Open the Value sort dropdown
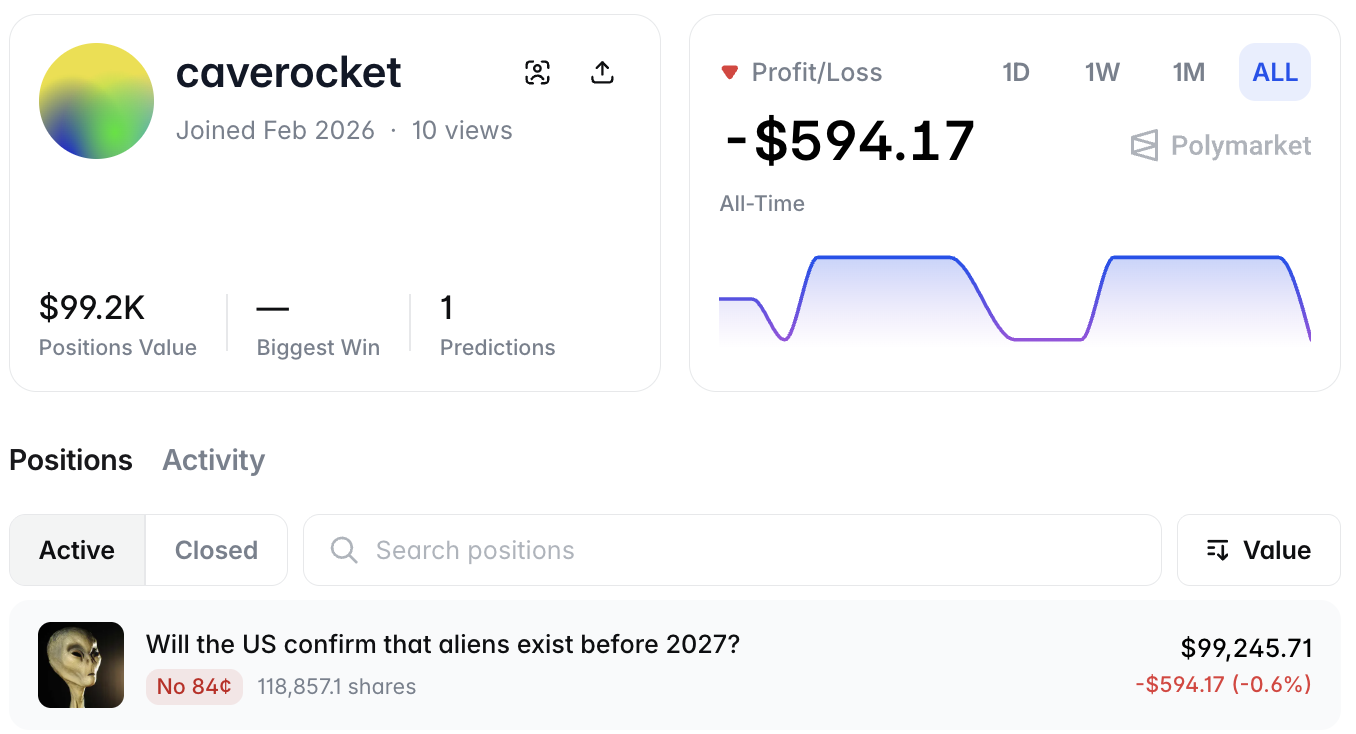1356x734 pixels. (1258, 550)
